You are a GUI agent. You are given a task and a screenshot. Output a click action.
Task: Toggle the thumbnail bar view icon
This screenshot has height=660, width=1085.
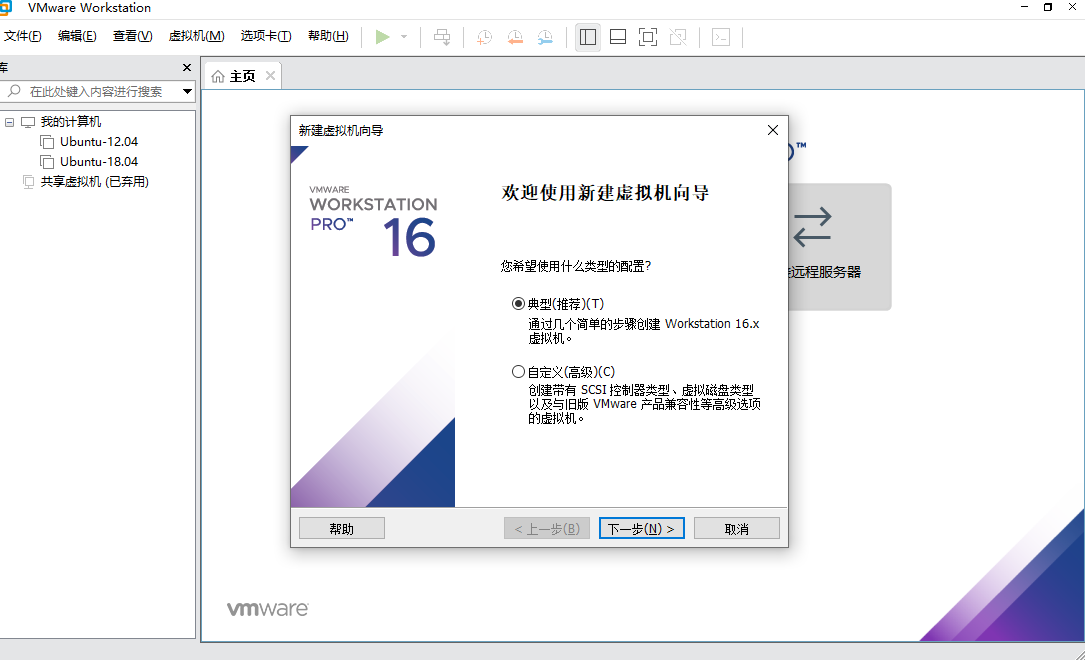click(618, 37)
